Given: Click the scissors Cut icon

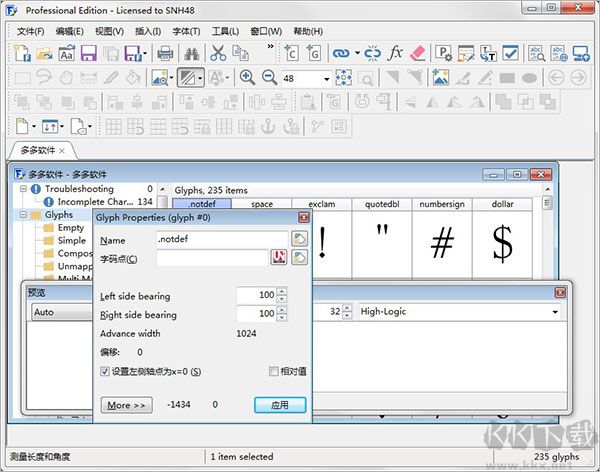Looking at the screenshot, I should coord(218,53).
